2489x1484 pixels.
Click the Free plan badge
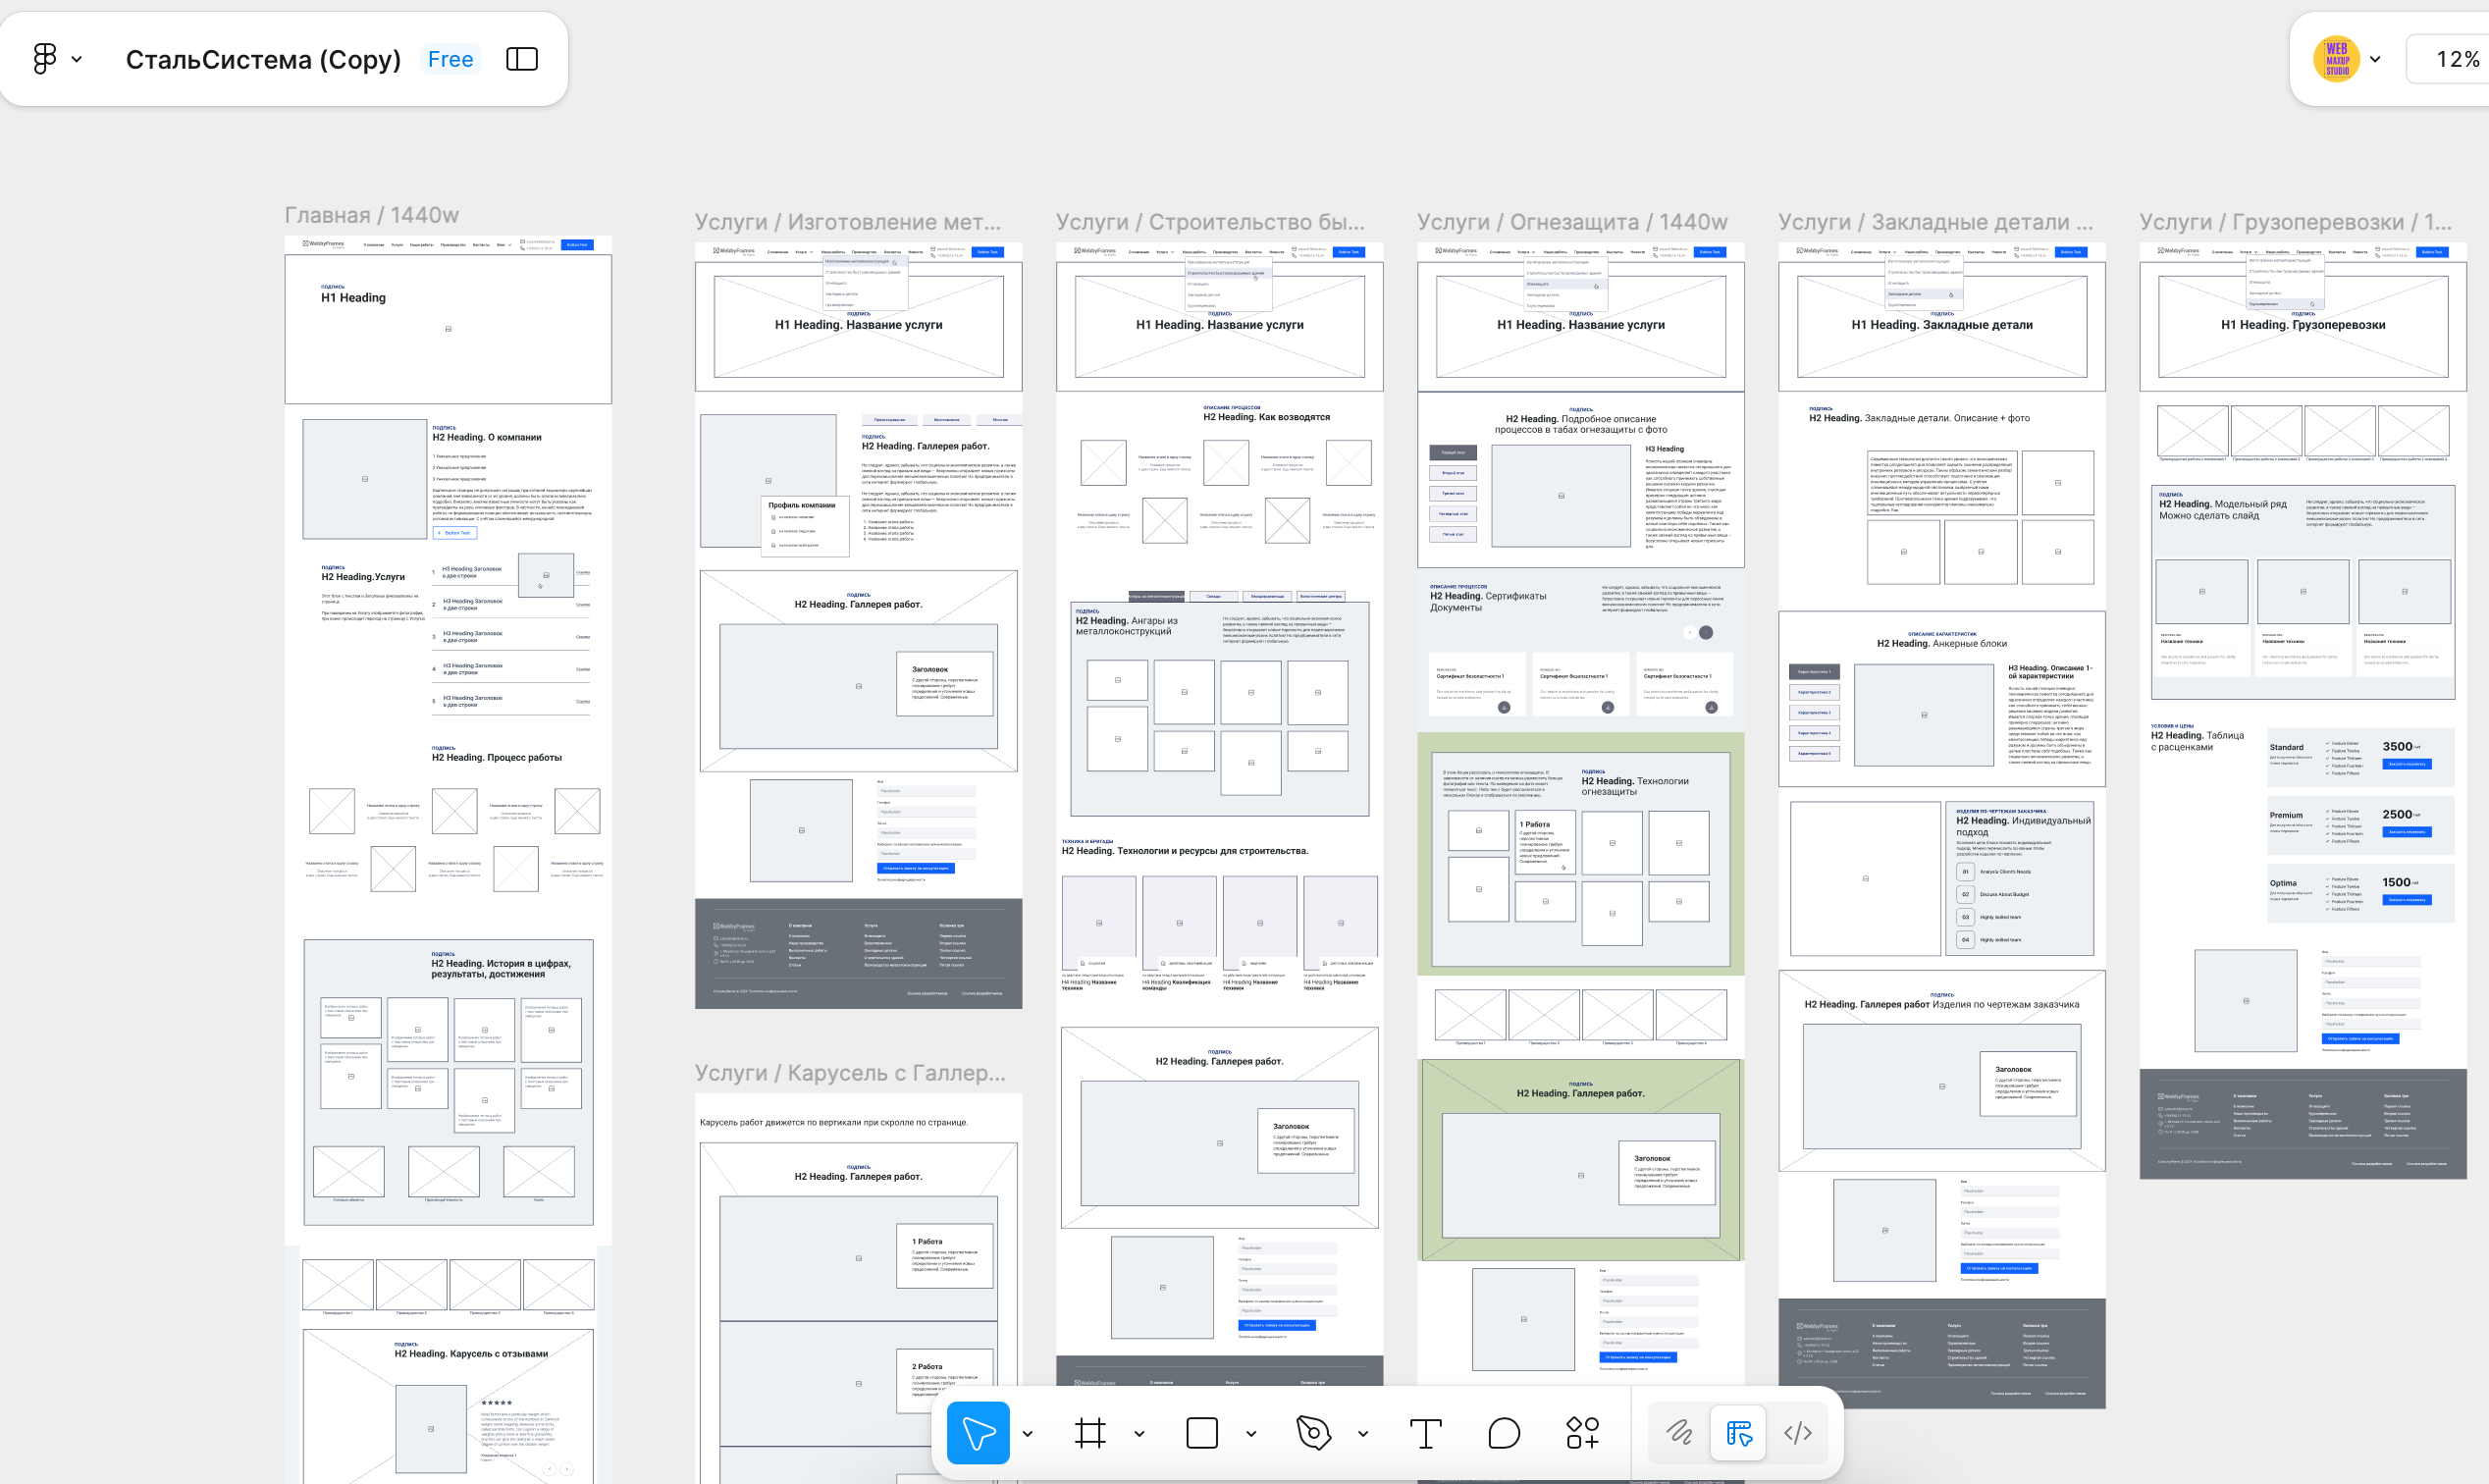450,59
